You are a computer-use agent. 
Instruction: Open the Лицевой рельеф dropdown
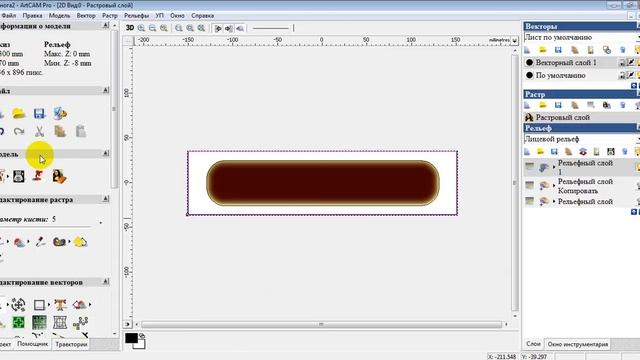click(x=582, y=139)
